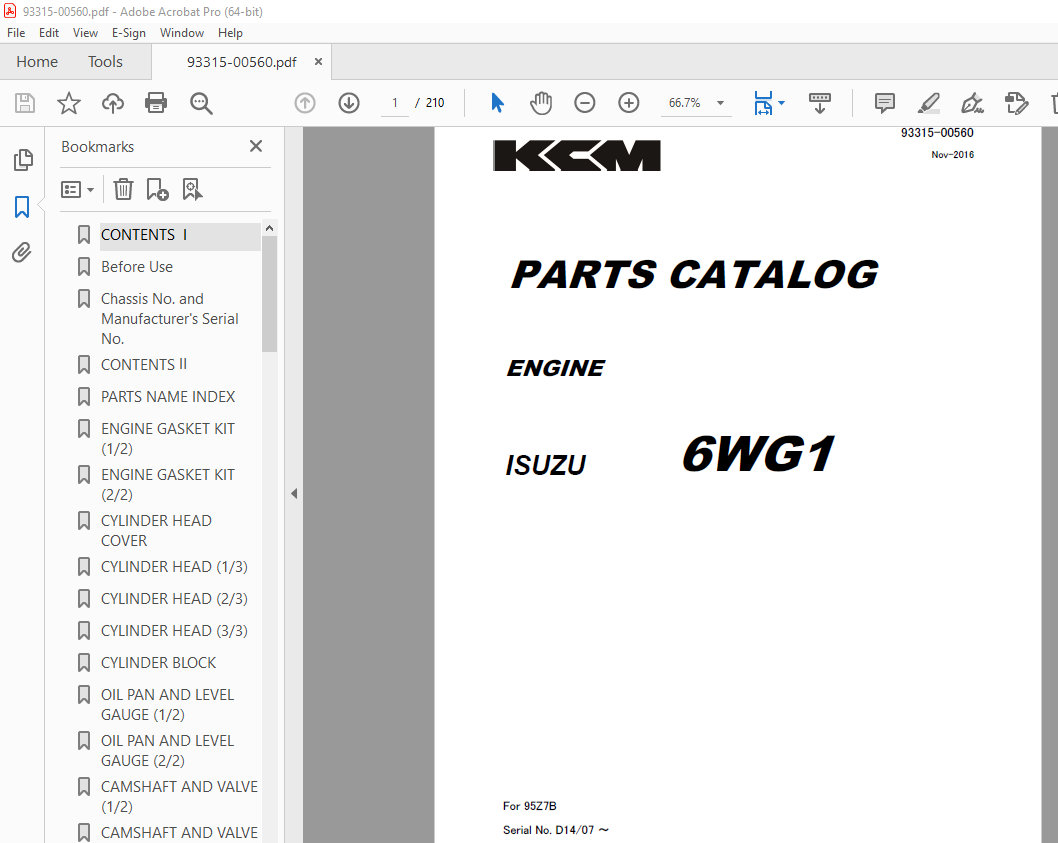Select OIL PAN AND LEVEL GAUGE (2/2)
Image resolution: width=1058 pixels, height=843 pixels.
(167, 751)
